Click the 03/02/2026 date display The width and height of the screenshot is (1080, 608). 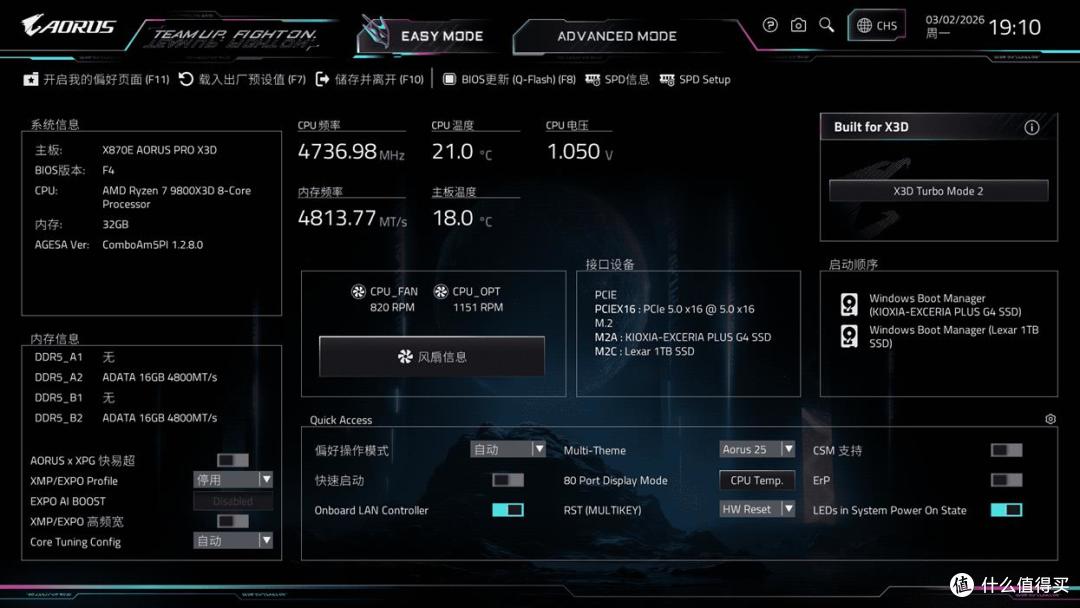click(955, 20)
